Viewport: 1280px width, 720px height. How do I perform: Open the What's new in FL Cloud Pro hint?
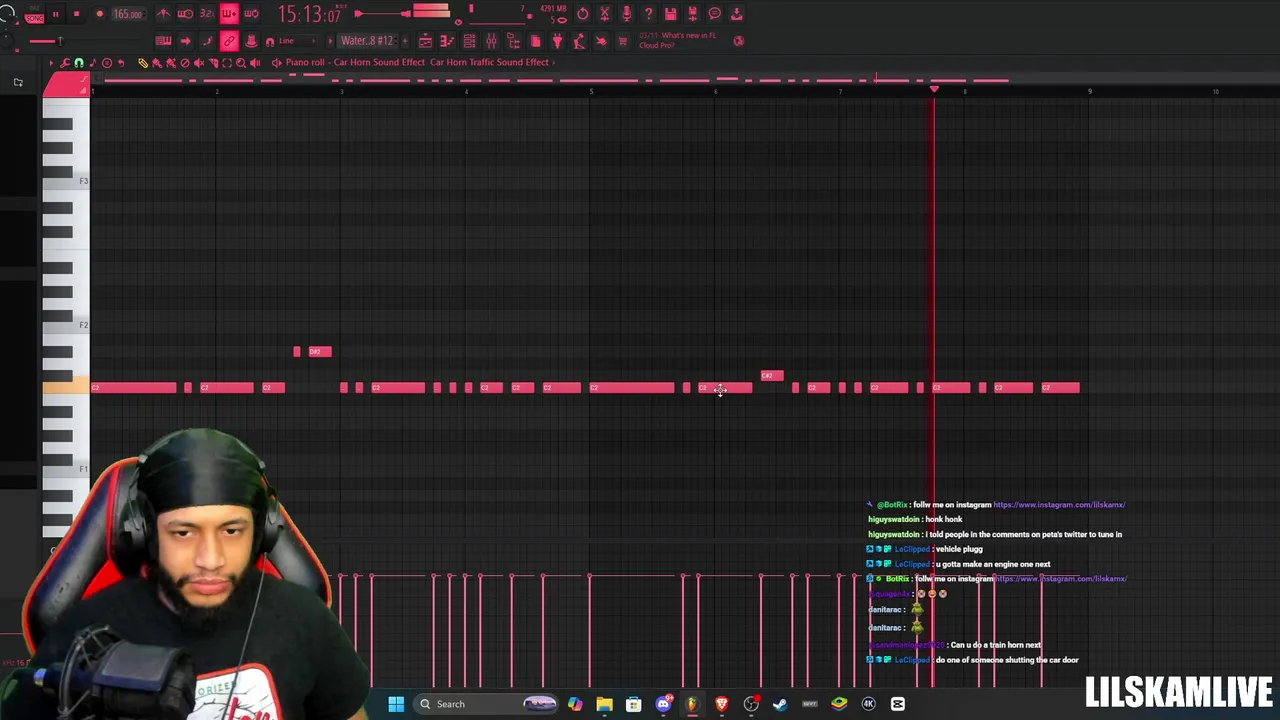tap(678, 40)
